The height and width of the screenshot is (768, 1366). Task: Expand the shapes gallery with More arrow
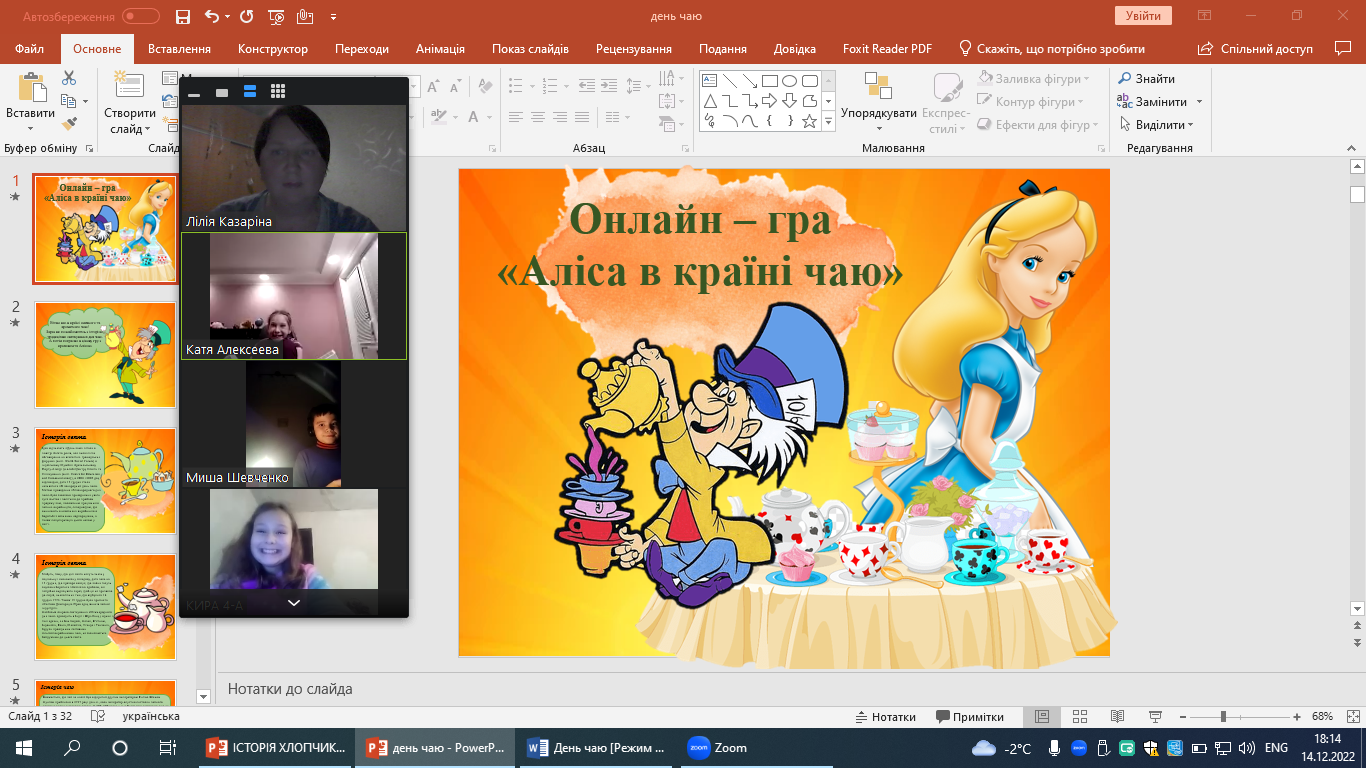(828, 121)
